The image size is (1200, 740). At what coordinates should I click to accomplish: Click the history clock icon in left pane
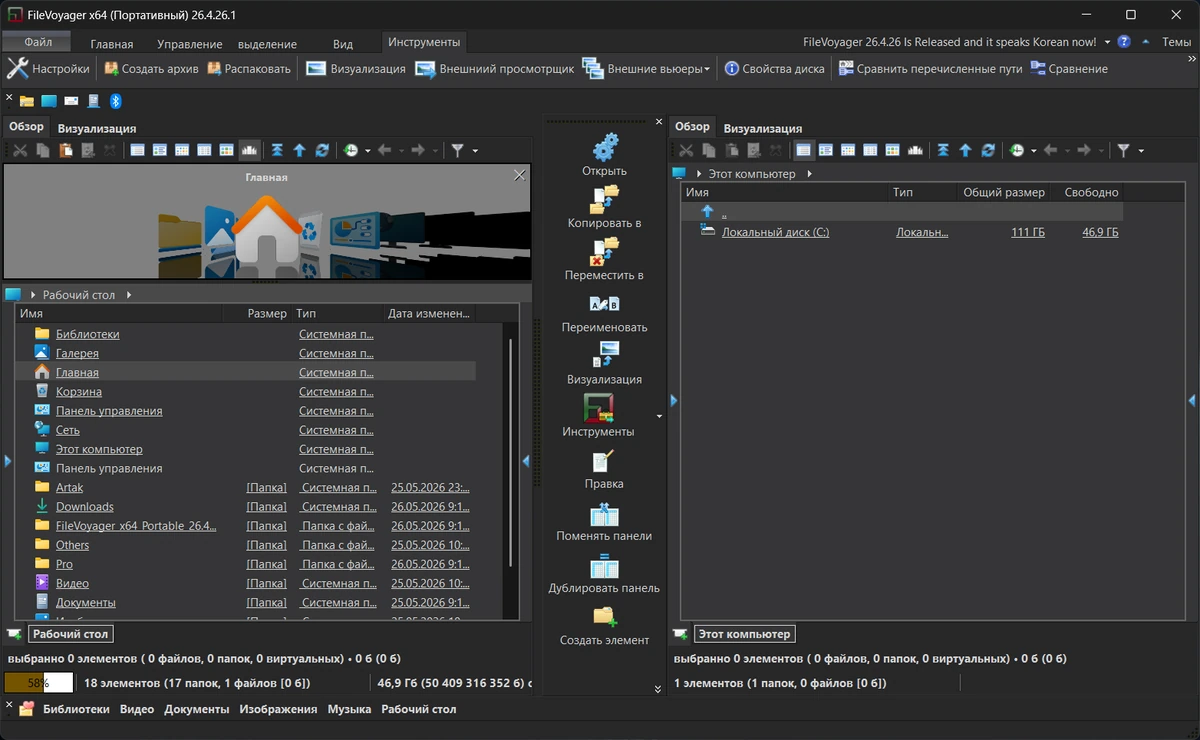click(x=351, y=150)
